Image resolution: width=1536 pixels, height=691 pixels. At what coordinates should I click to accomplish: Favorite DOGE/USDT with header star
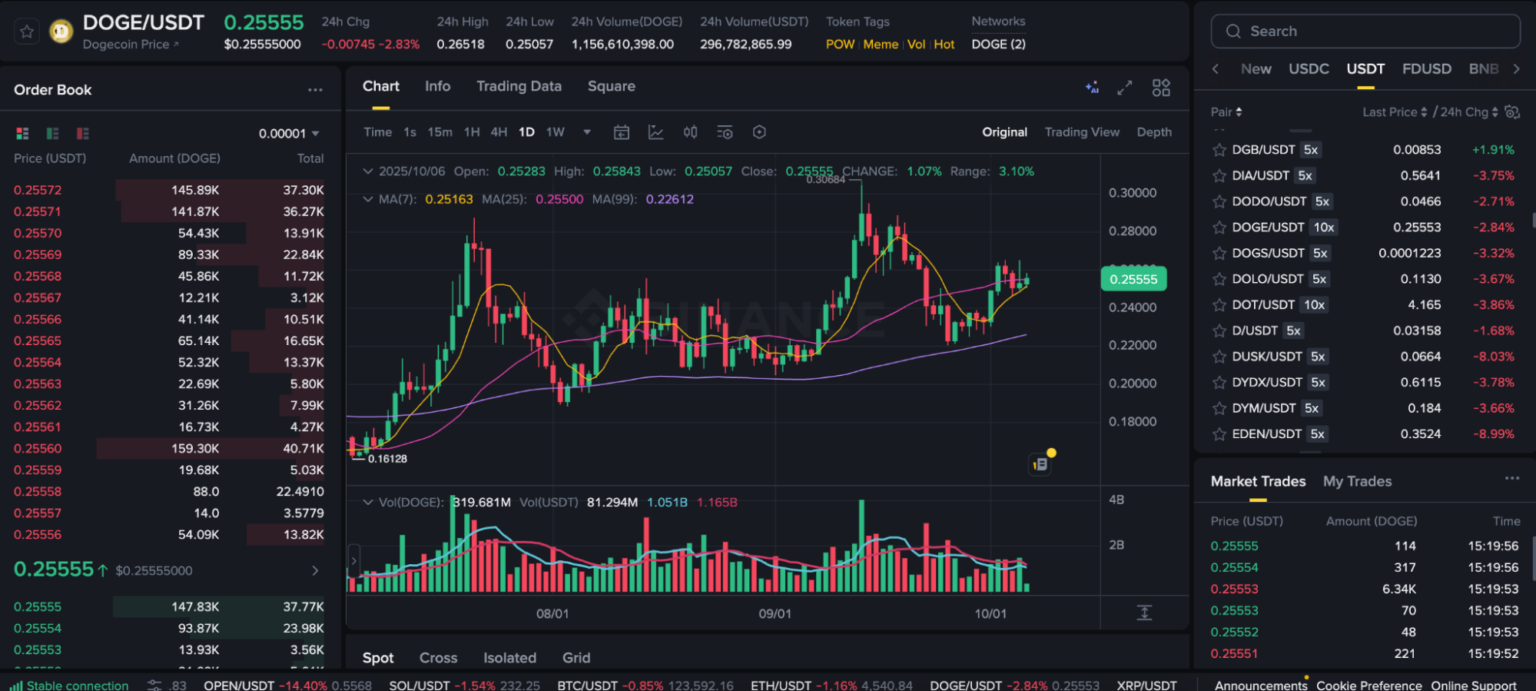point(27,32)
